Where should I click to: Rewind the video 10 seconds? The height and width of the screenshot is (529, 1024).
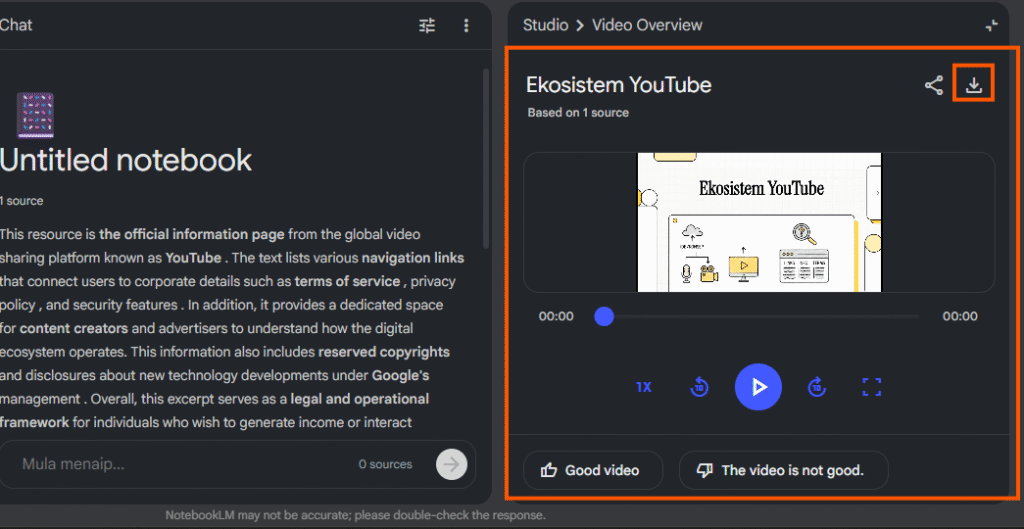click(x=700, y=387)
